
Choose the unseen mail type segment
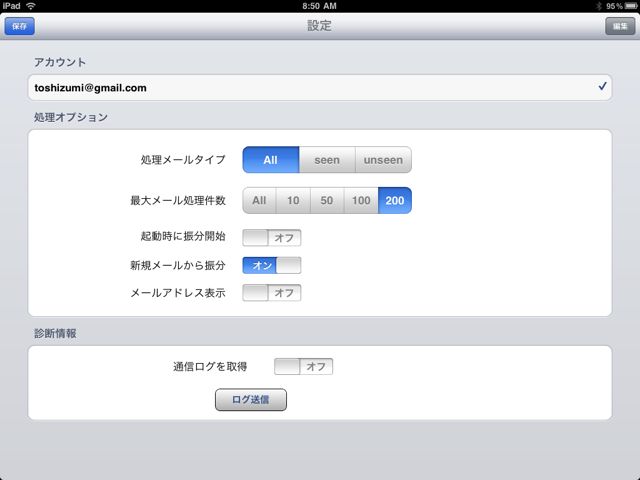[x=383, y=160]
